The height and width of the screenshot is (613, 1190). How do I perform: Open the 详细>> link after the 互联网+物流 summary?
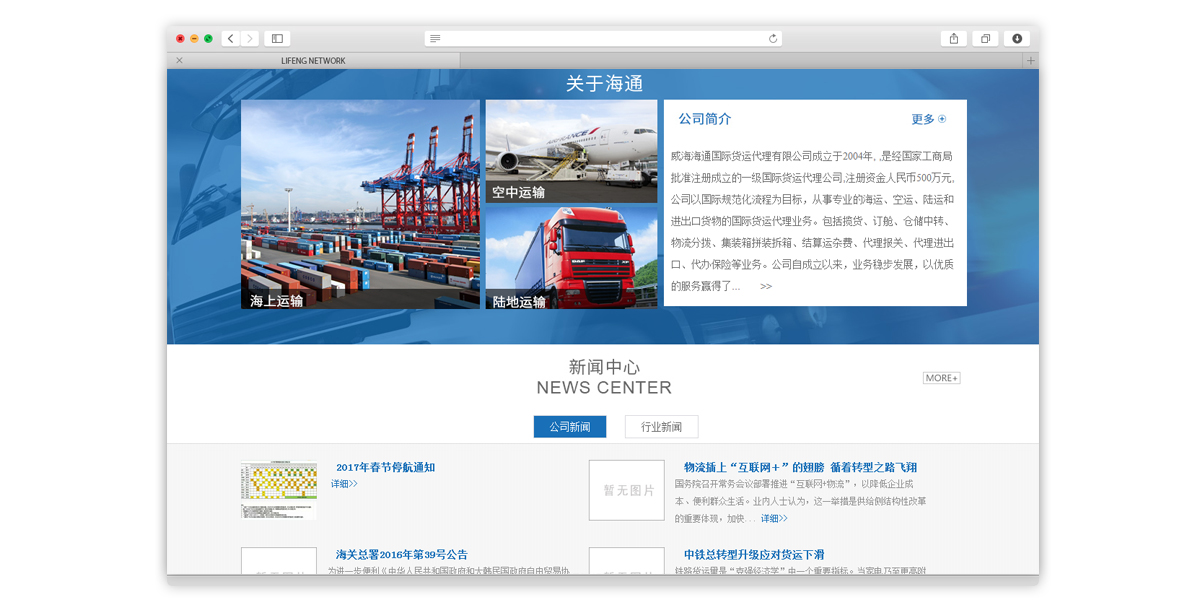[774, 519]
